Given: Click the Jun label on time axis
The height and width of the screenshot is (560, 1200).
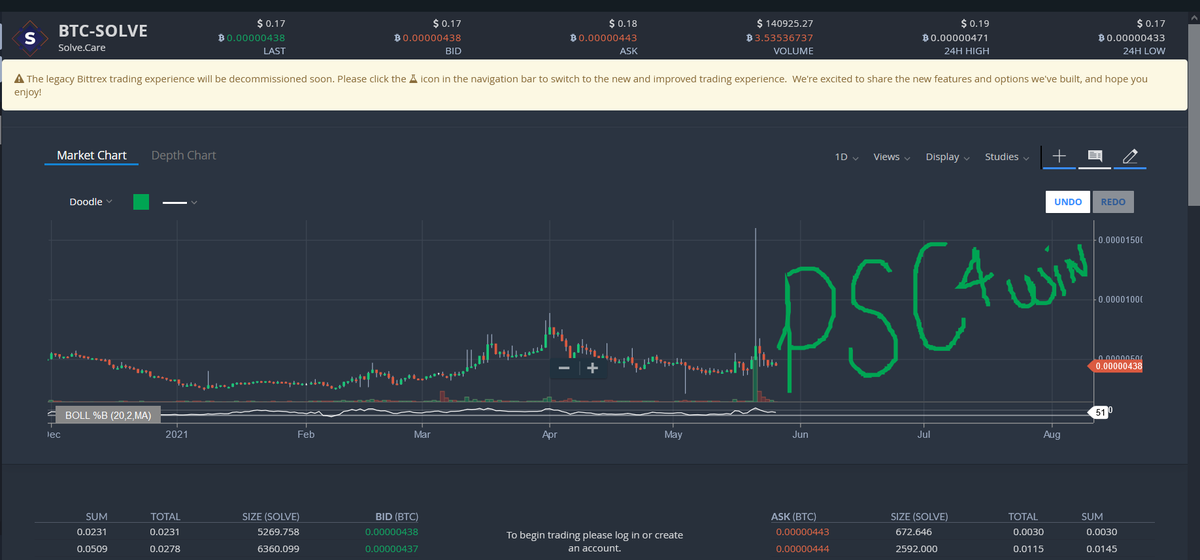Looking at the screenshot, I should tap(800, 435).
